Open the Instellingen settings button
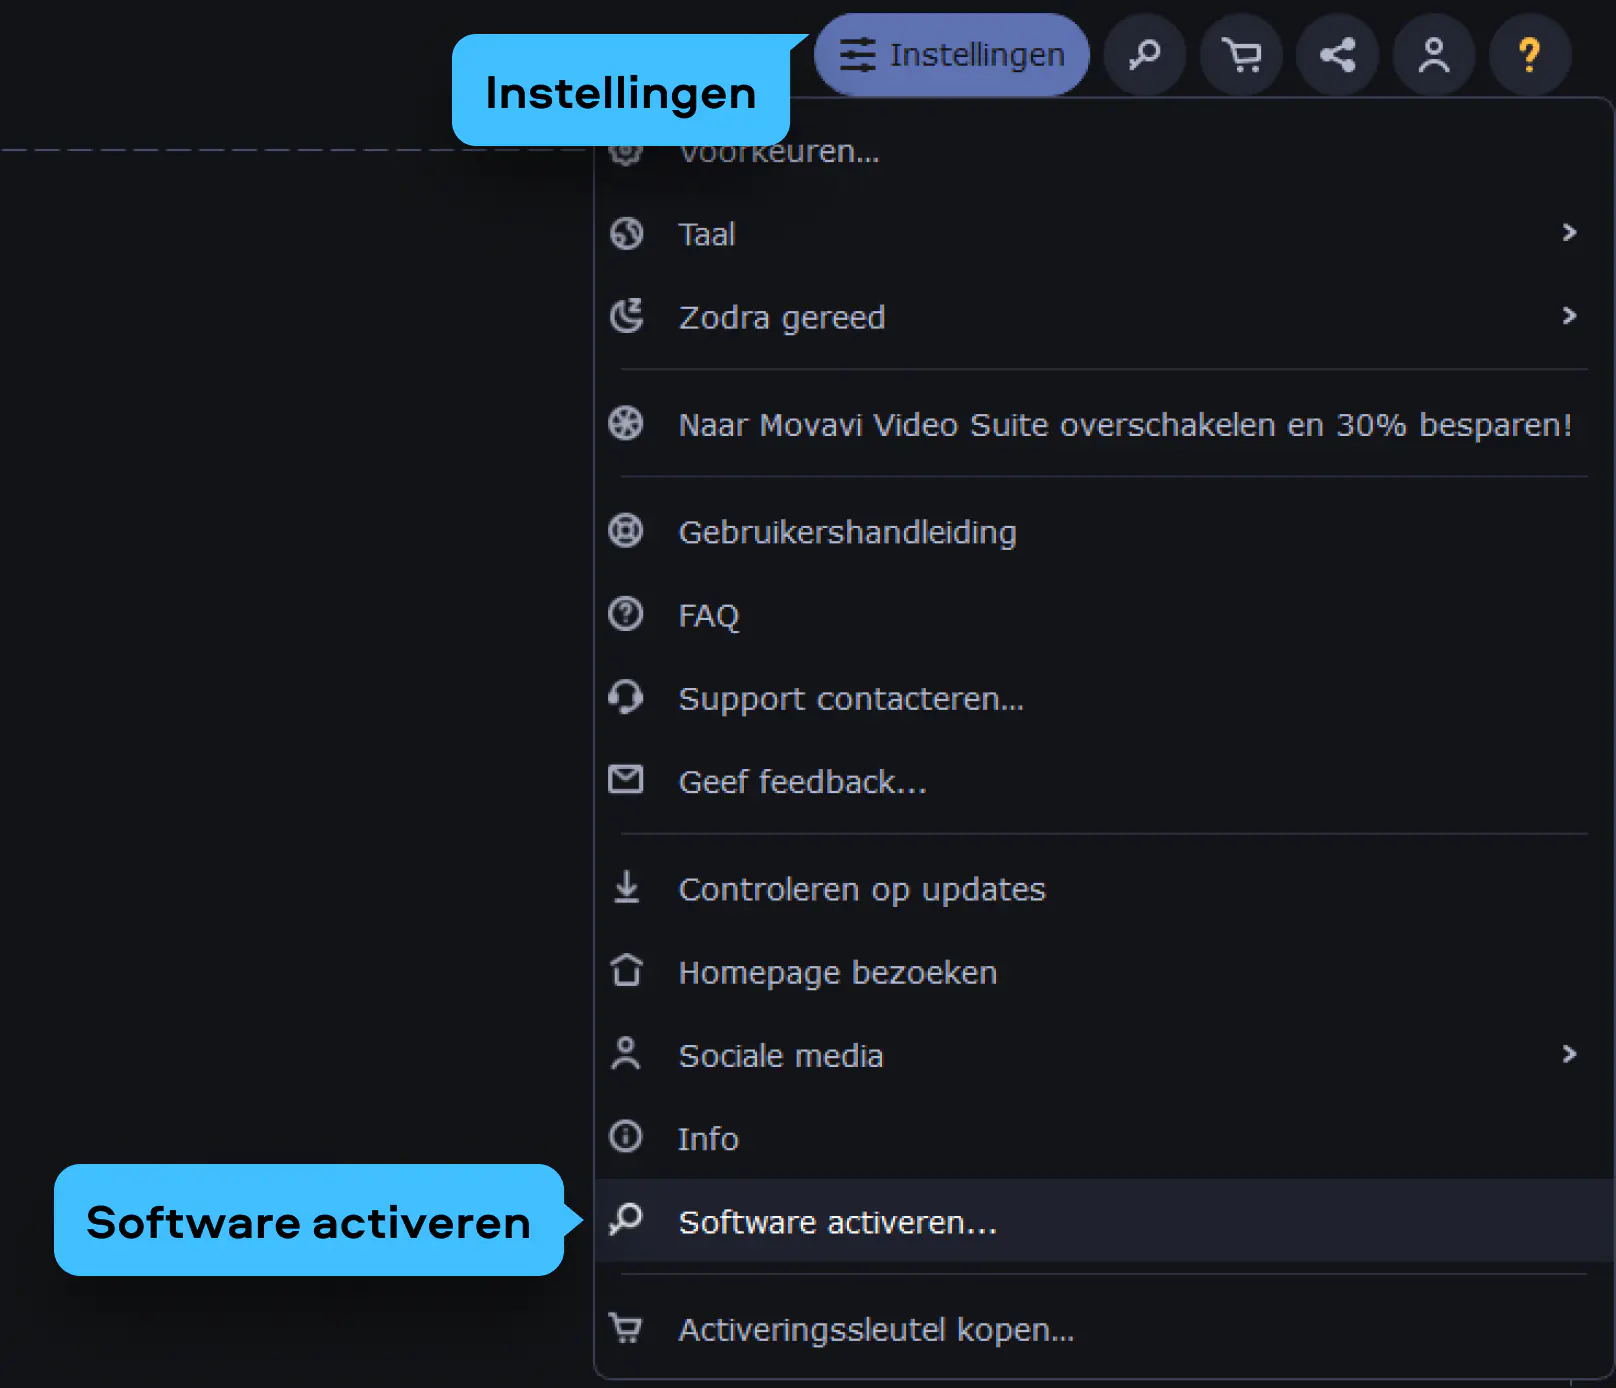This screenshot has width=1616, height=1388. 951,55
